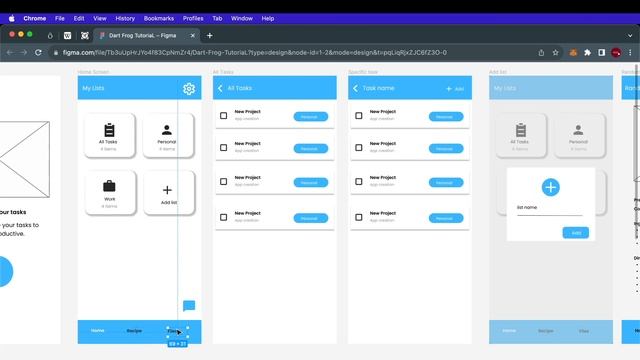Open the View menu
640x360 pixels.
click(x=100, y=18)
